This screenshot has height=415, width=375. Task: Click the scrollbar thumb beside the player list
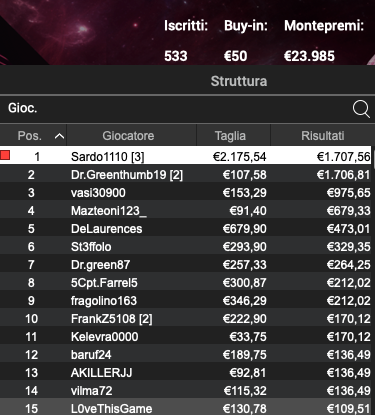pyautogui.click(x=373, y=157)
